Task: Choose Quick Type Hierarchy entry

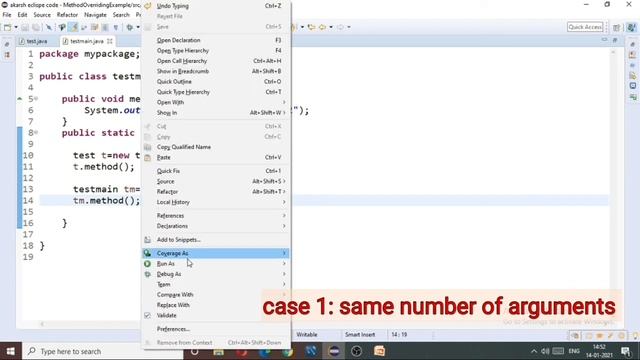Action: (216, 92)
